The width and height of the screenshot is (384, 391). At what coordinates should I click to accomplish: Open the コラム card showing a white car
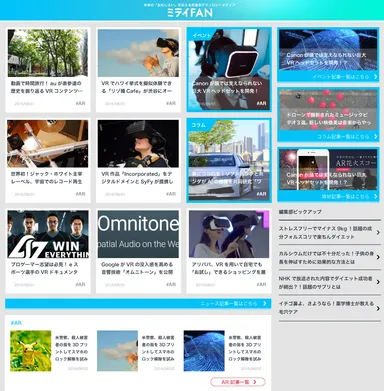(x=229, y=160)
